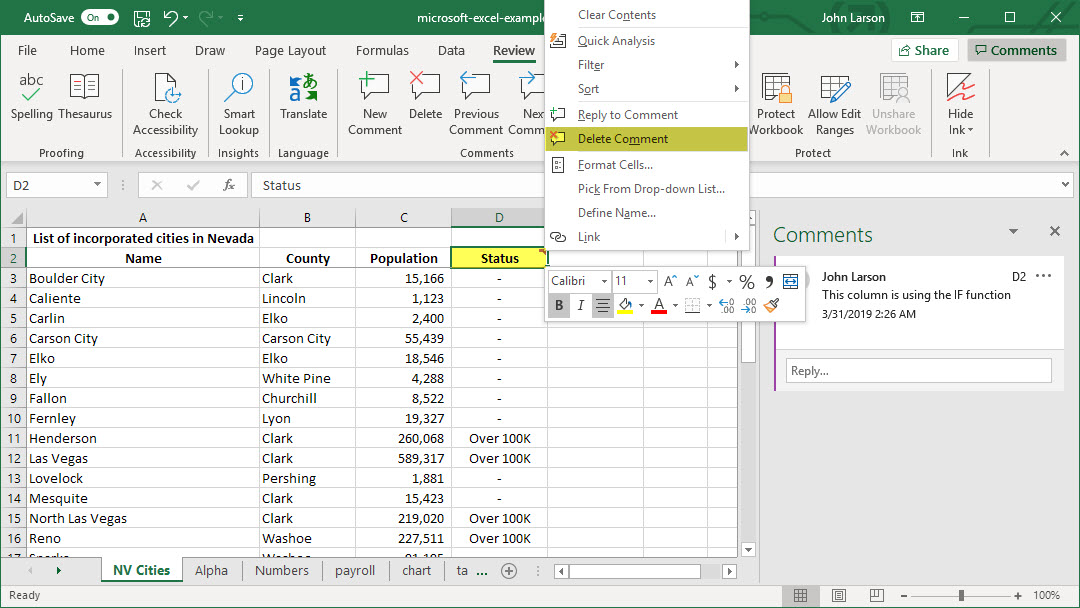Toggle Italic in the mini toolbar
1080x608 pixels.
click(581, 306)
